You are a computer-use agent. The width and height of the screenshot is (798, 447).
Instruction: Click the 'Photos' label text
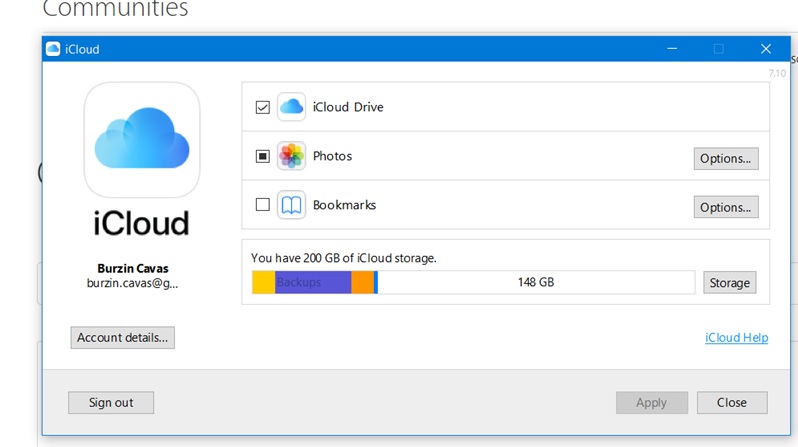(332, 156)
